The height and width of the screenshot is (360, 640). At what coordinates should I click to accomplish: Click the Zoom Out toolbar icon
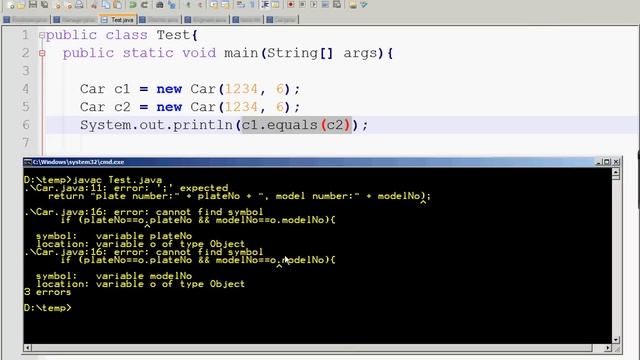point(200,4)
